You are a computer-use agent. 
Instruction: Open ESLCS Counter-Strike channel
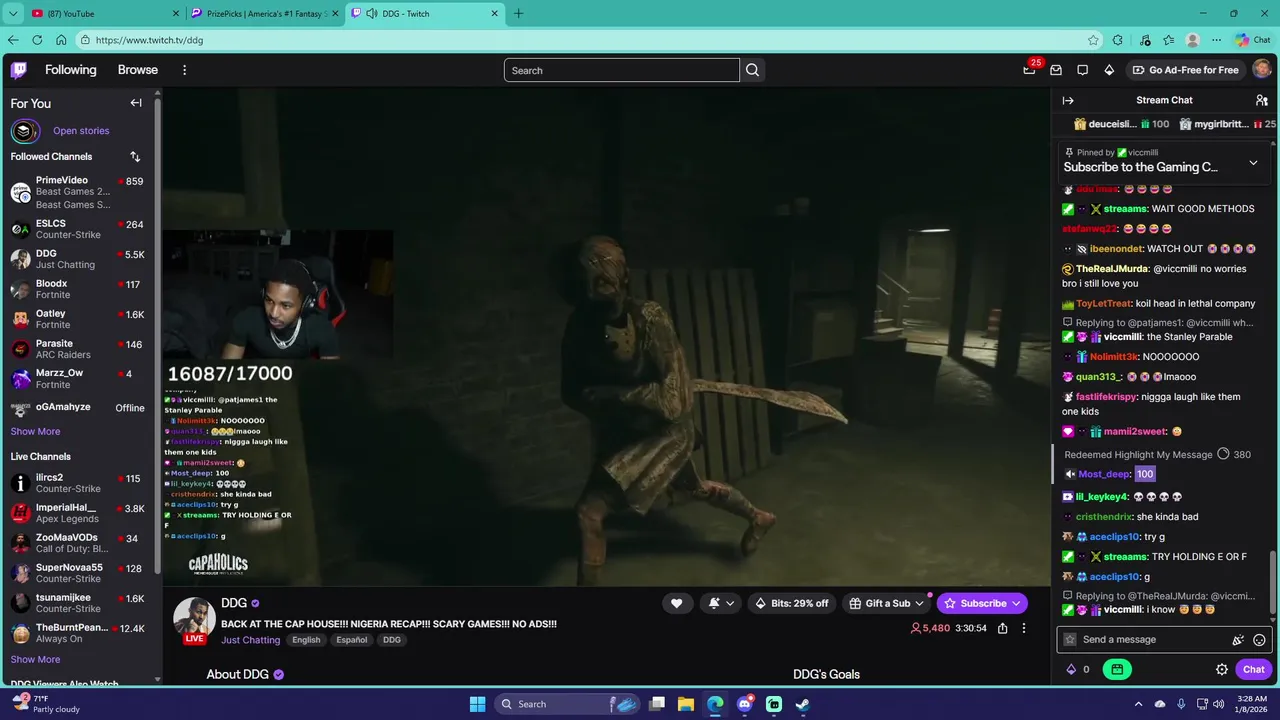(79, 229)
